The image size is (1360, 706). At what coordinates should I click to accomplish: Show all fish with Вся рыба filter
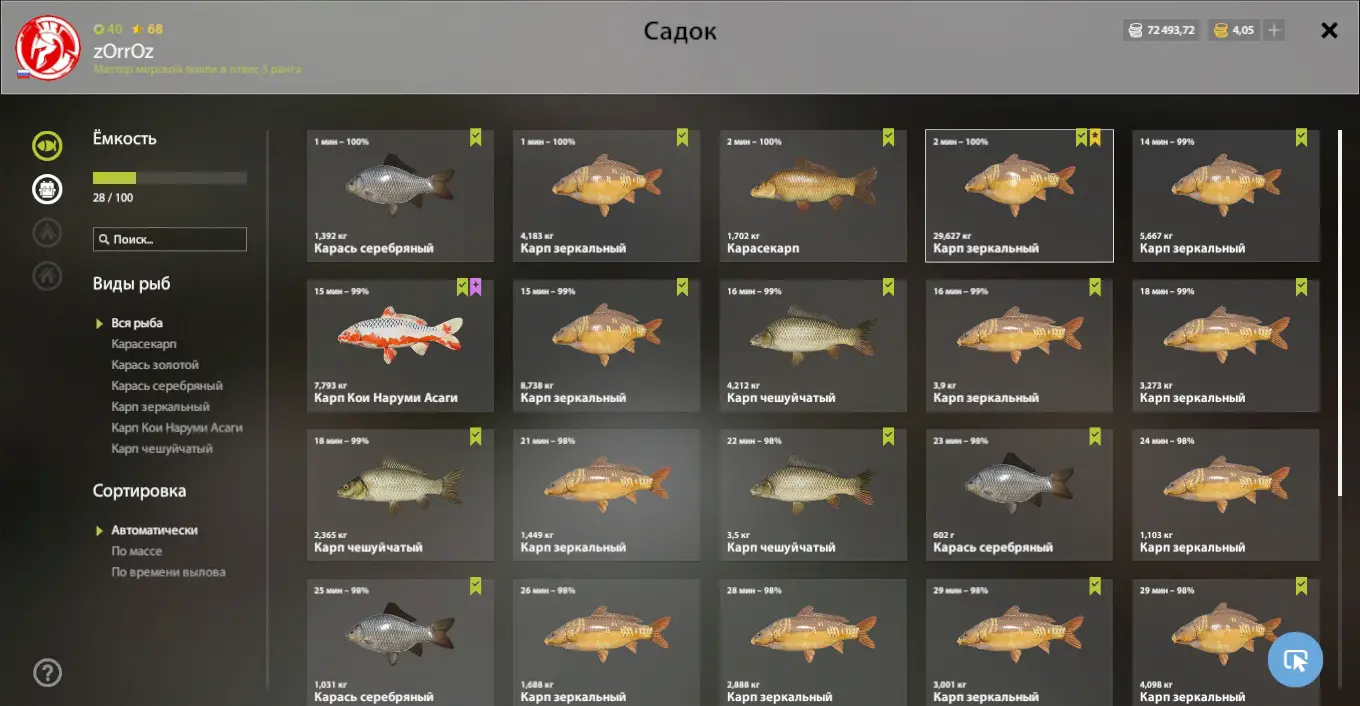pyautogui.click(x=137, y=323)
